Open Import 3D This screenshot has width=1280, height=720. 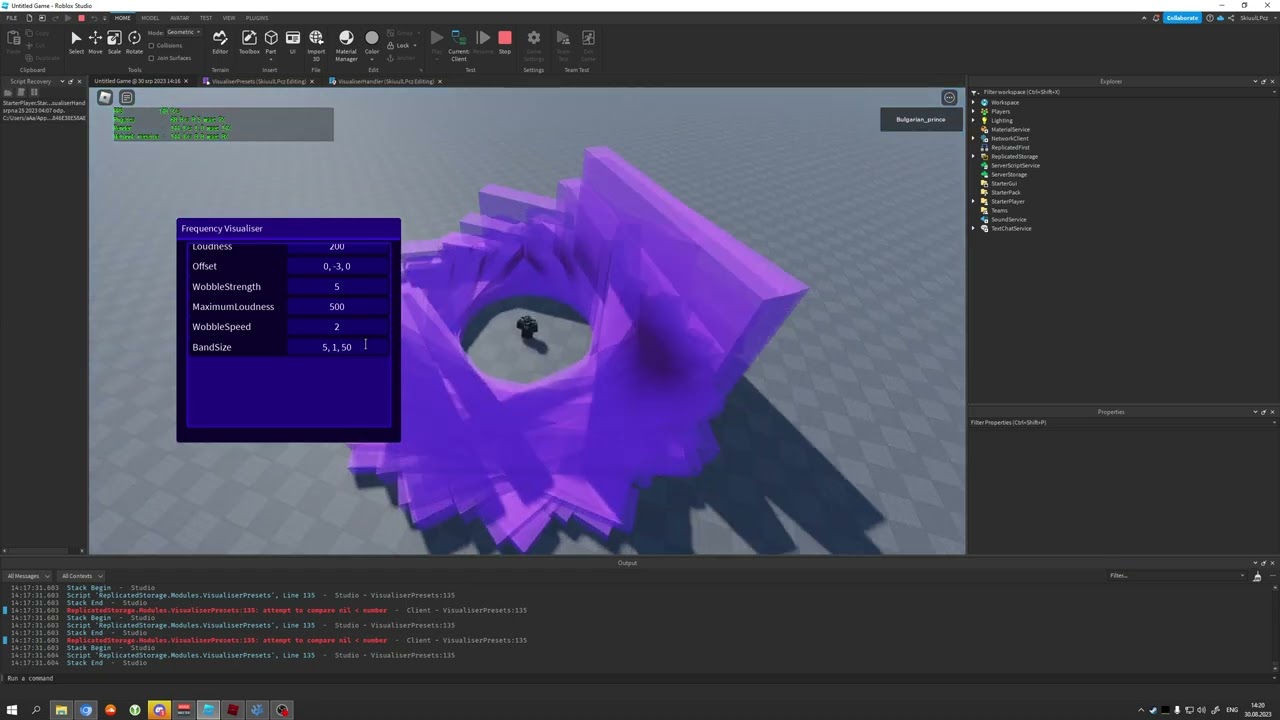[x=316, y=44]
